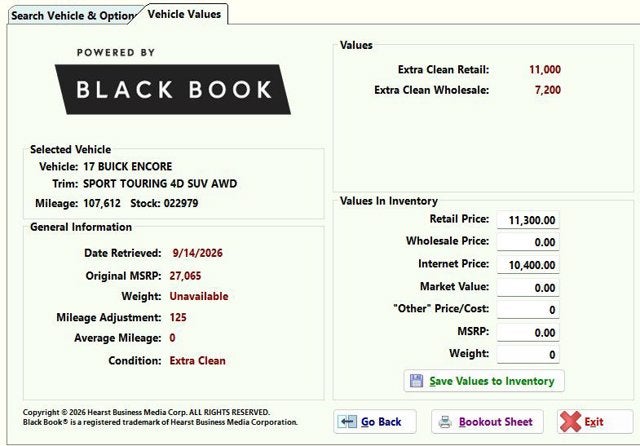Click the Extra Clean Wholesale value 7,200

coord(548,90)
